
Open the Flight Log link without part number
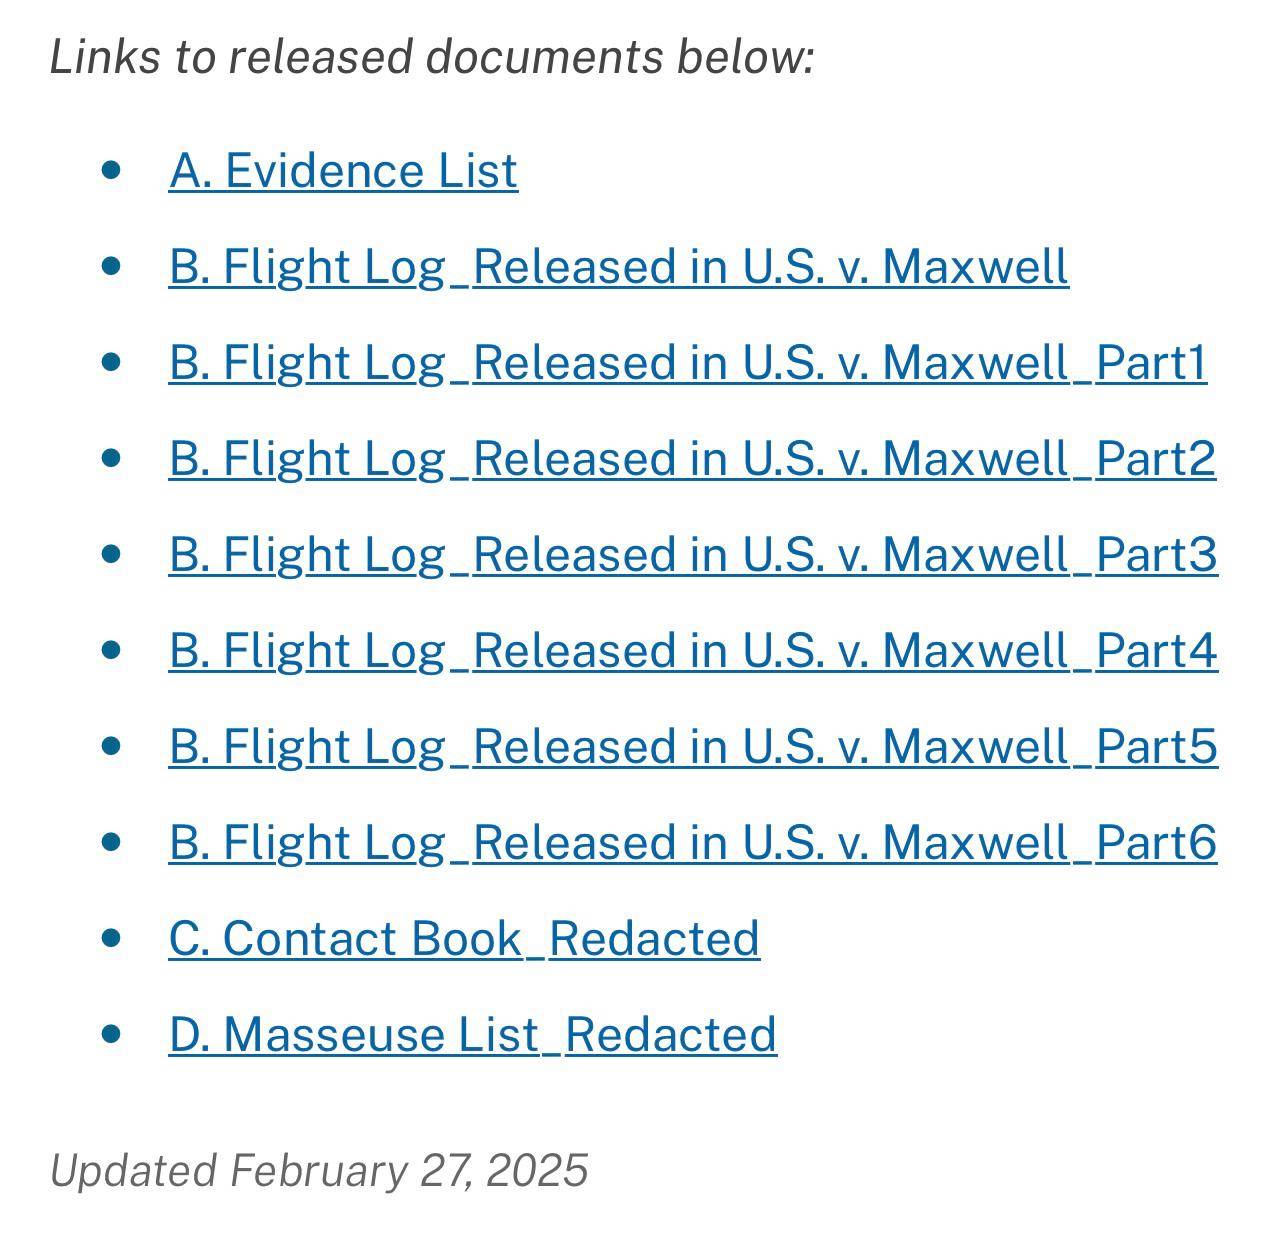tap(618, 267)
